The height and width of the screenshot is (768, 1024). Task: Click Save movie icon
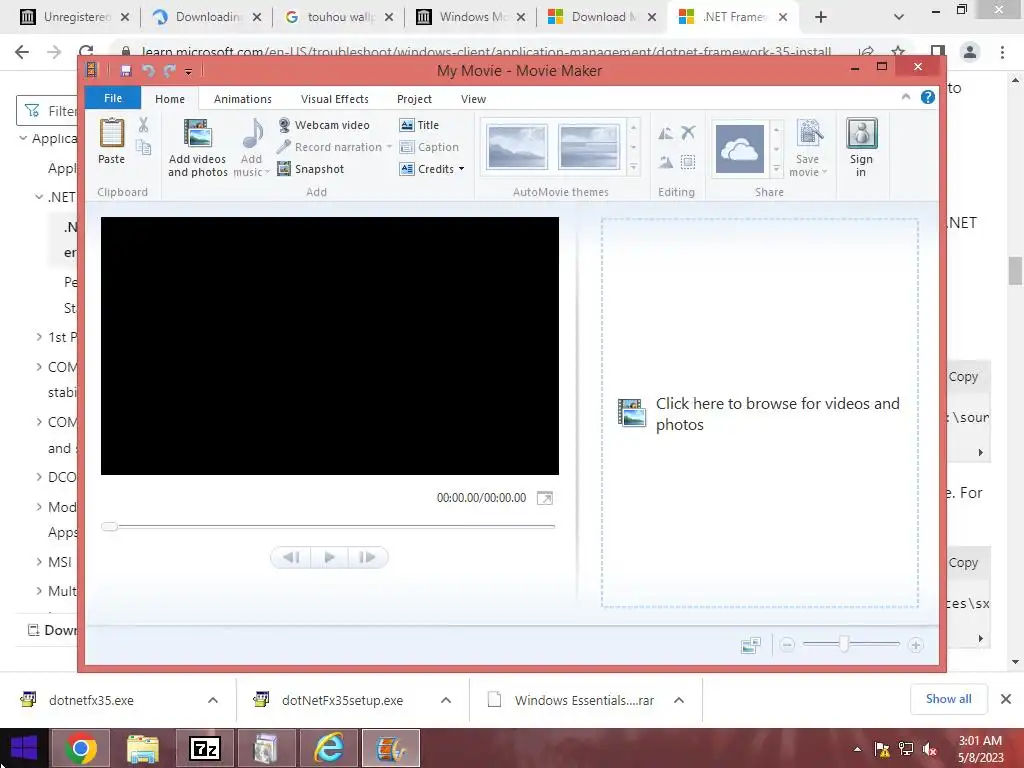coord(809,133)
